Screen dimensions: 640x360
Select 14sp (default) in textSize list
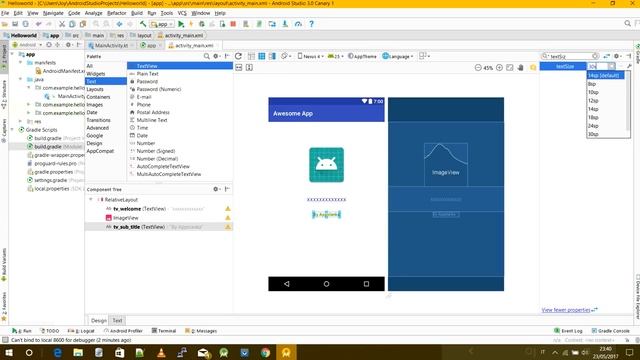(x=606, y=75)
